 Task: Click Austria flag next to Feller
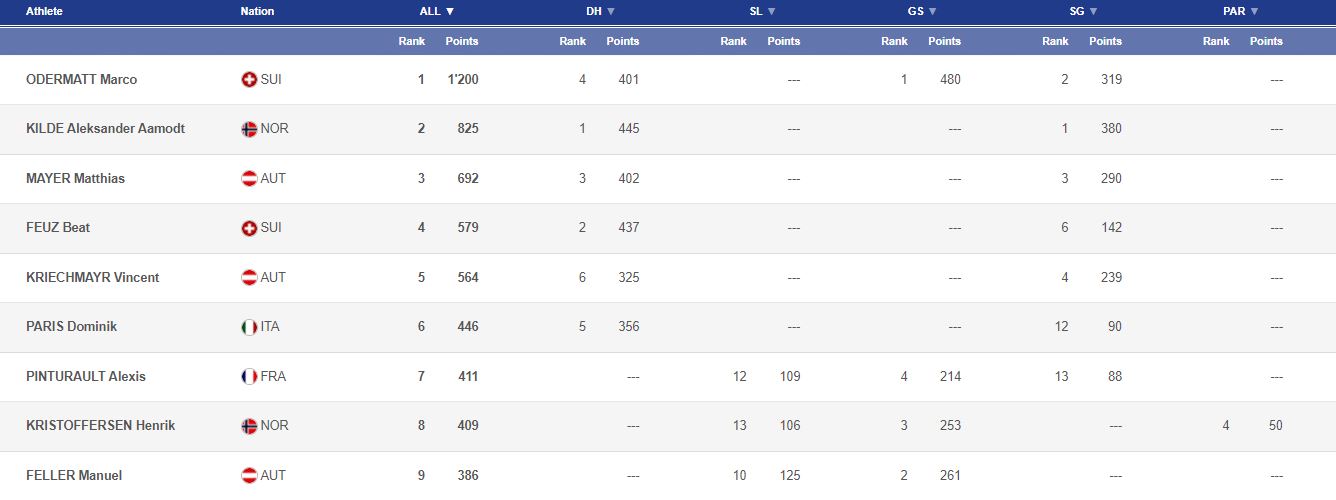pyautogui.click(x=249, y=476)
